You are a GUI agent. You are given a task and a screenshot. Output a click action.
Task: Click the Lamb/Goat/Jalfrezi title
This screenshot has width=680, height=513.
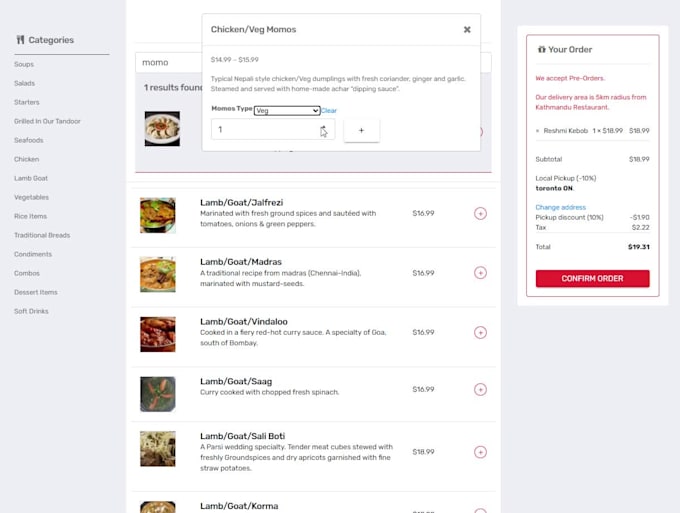click(242, 203)
